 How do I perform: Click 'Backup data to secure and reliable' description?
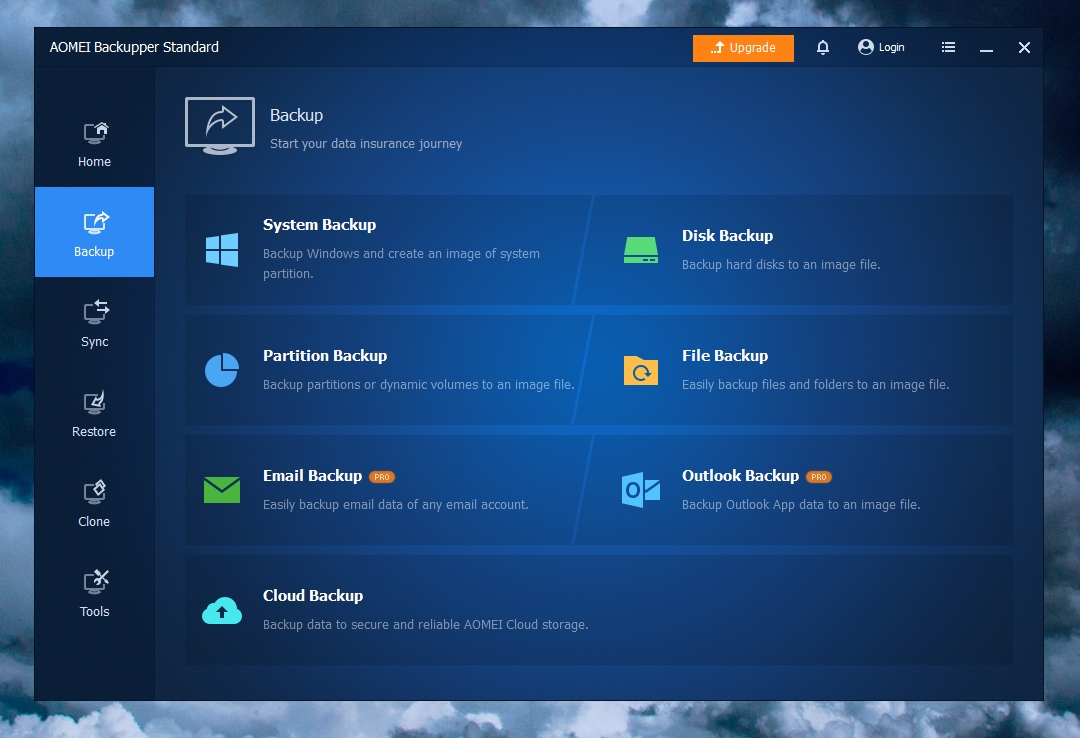click(x=426, y=624)
